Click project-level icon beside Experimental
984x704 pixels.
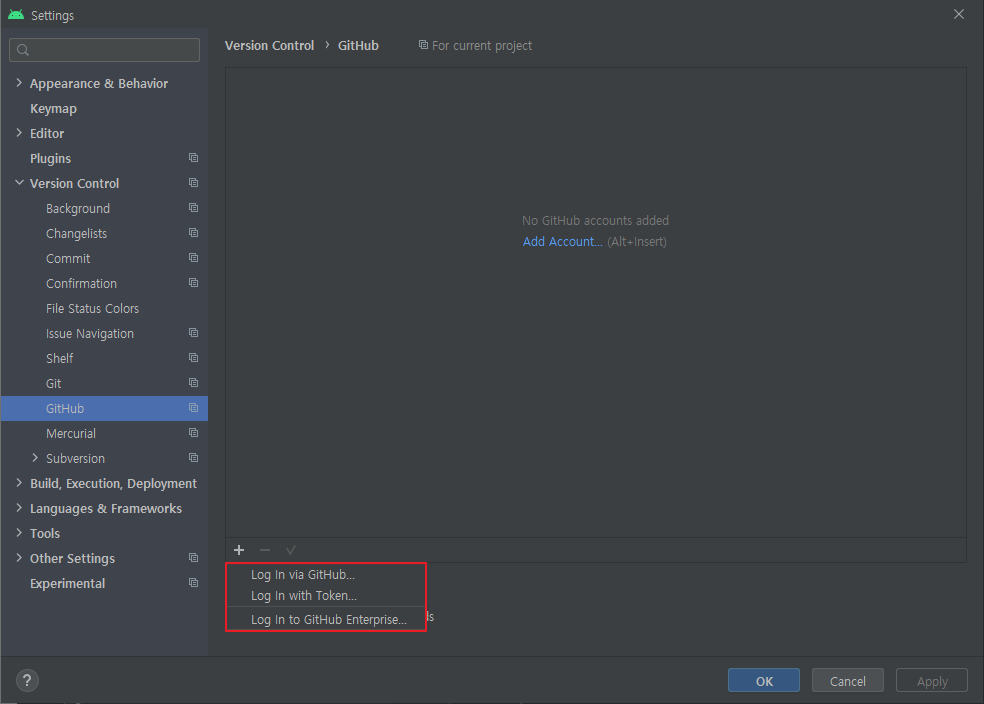pyautogui.click(x=193, y=584)
